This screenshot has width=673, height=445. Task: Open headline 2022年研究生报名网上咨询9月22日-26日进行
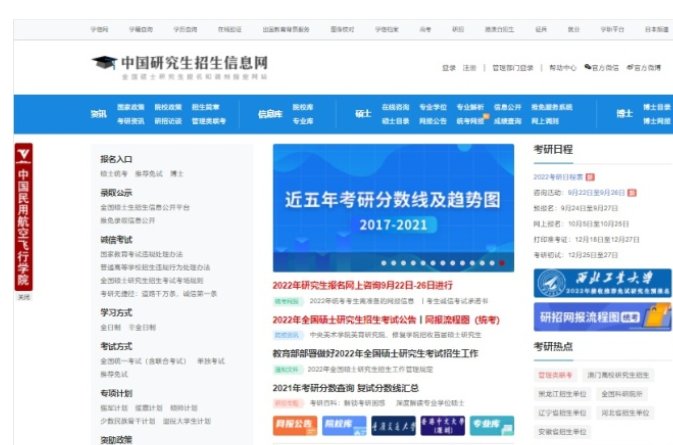coord(363,285)
